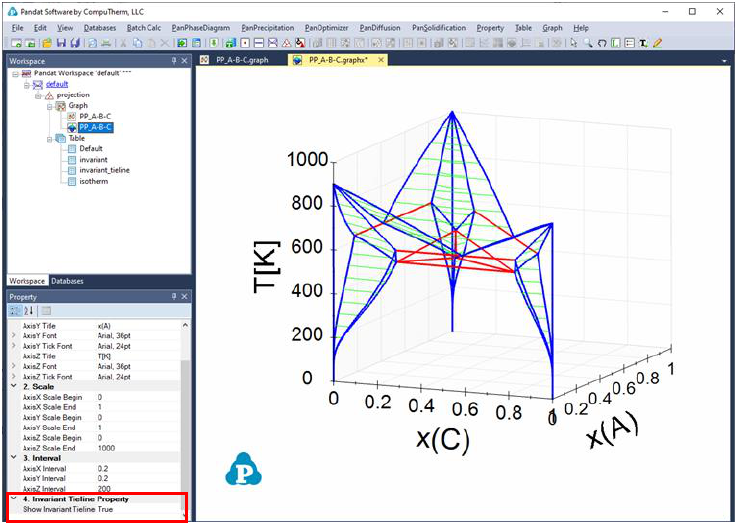This screenshot has width=736, height=523.
Task: Toggle the Show Invariant Tieline True value
Action: tap(105, 509)
